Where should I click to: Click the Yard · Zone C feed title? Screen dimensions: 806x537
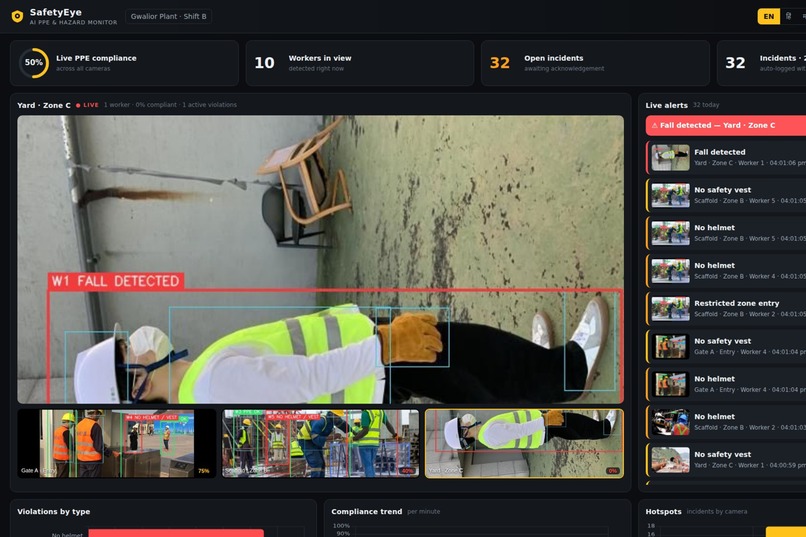click(44, 105)
